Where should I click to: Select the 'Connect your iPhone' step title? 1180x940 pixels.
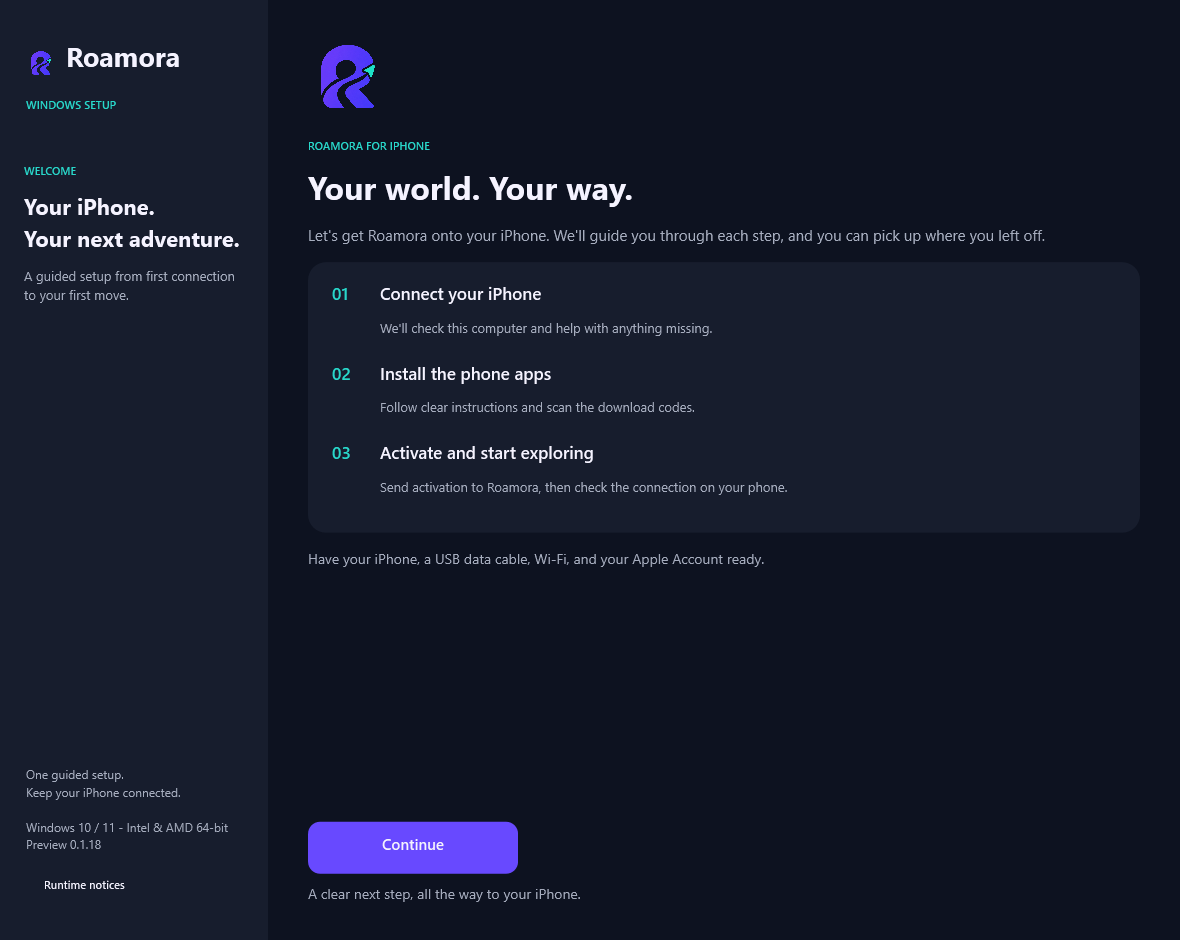point(461,294)
